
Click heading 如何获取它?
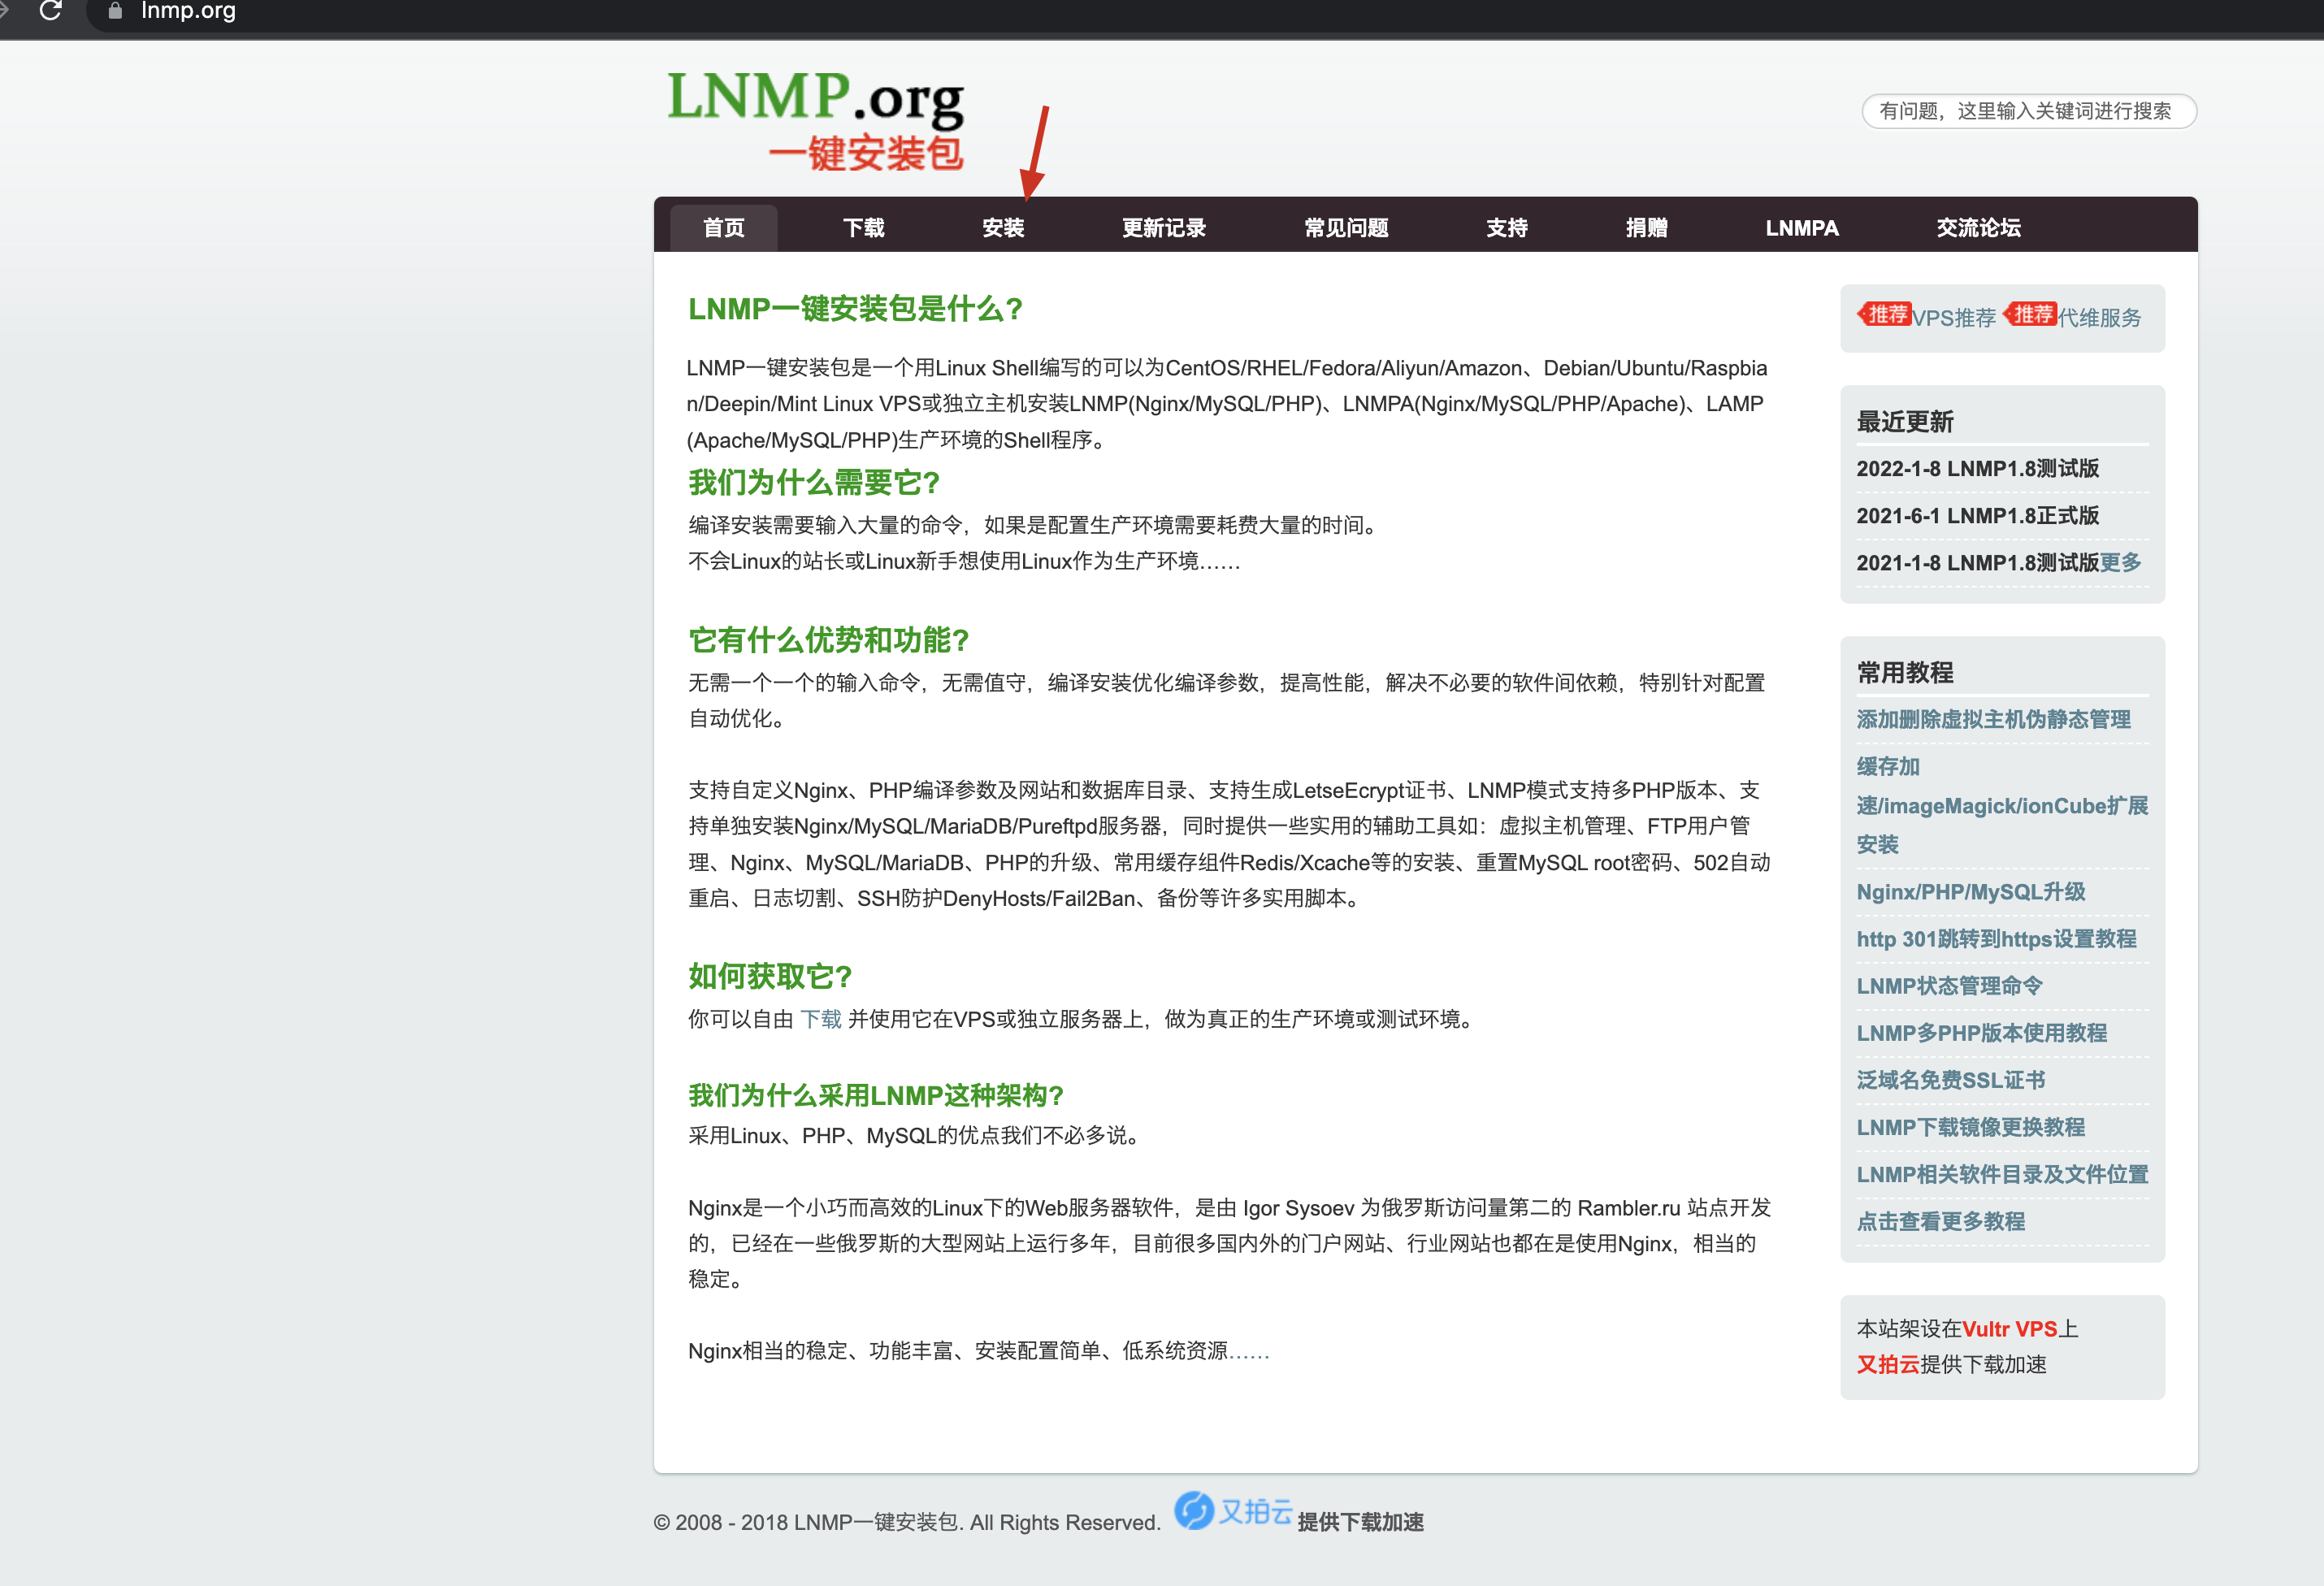coord(770,975)
